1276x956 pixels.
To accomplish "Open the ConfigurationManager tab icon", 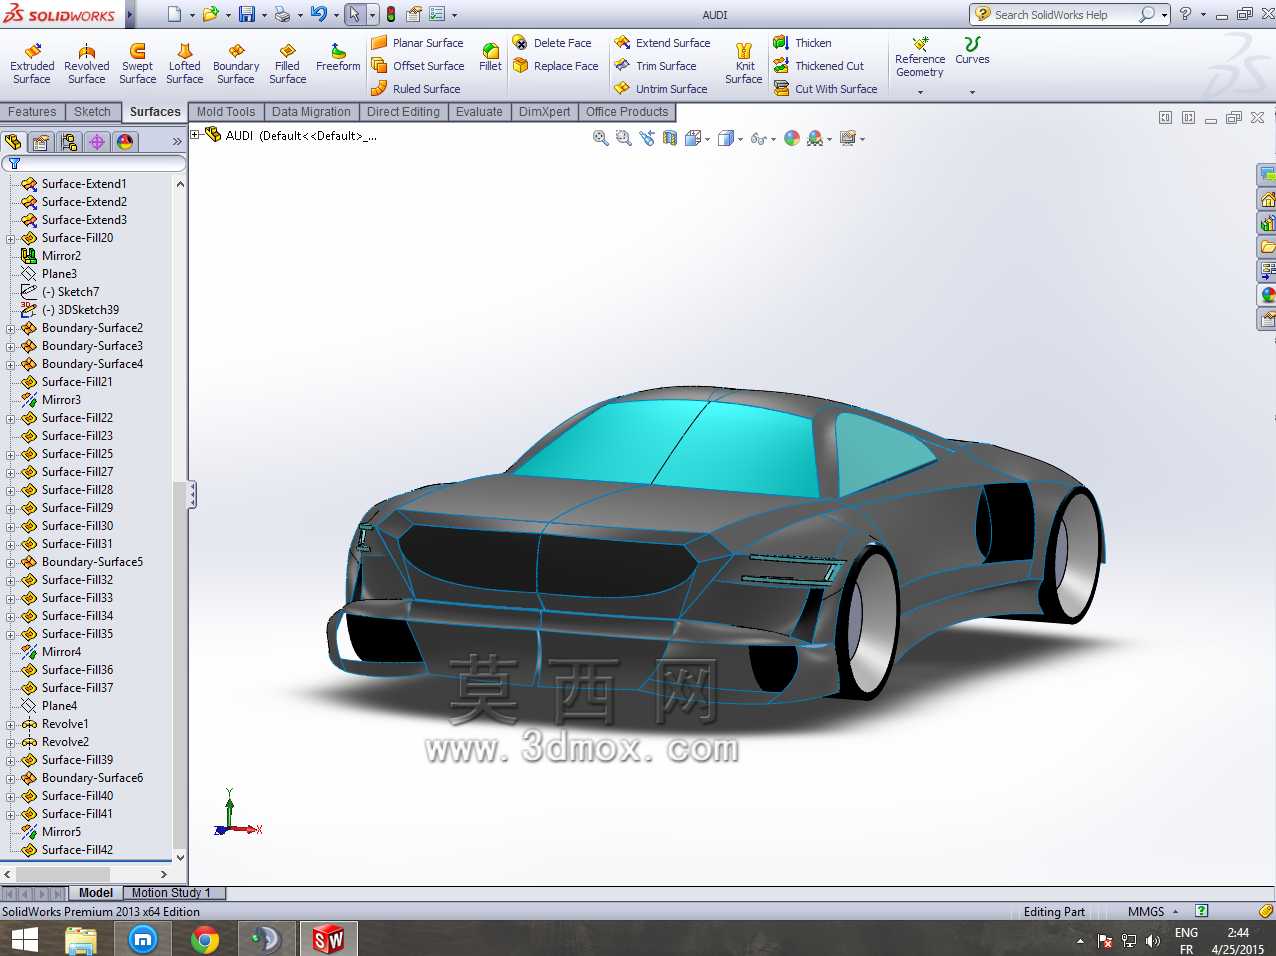I will [x=69, y=142].
